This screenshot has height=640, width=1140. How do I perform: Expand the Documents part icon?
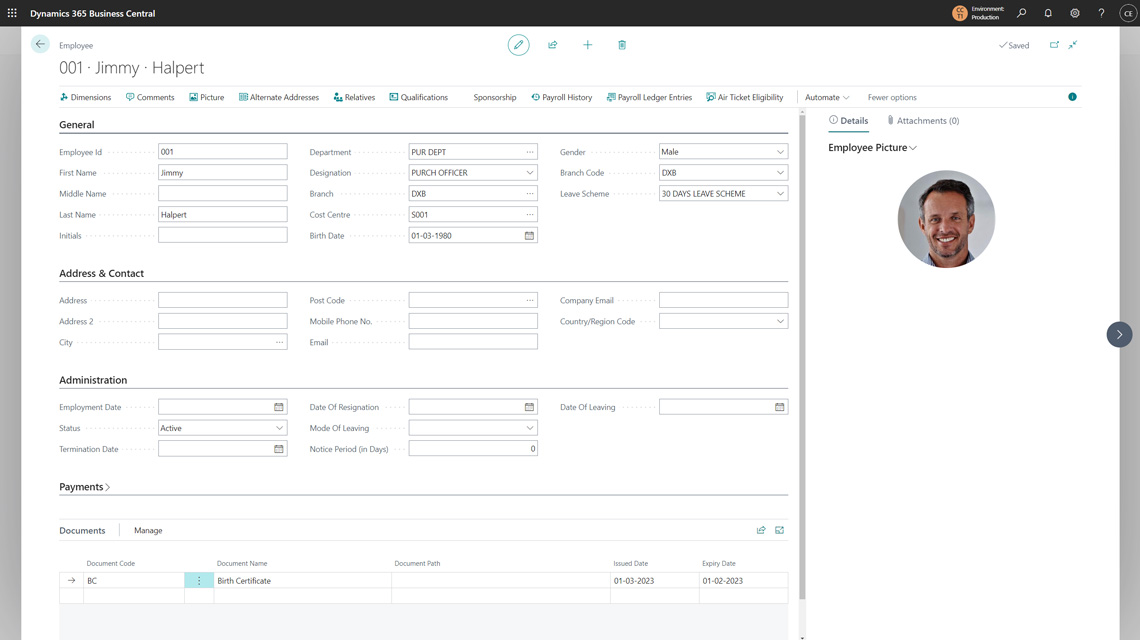coord(779,530)
